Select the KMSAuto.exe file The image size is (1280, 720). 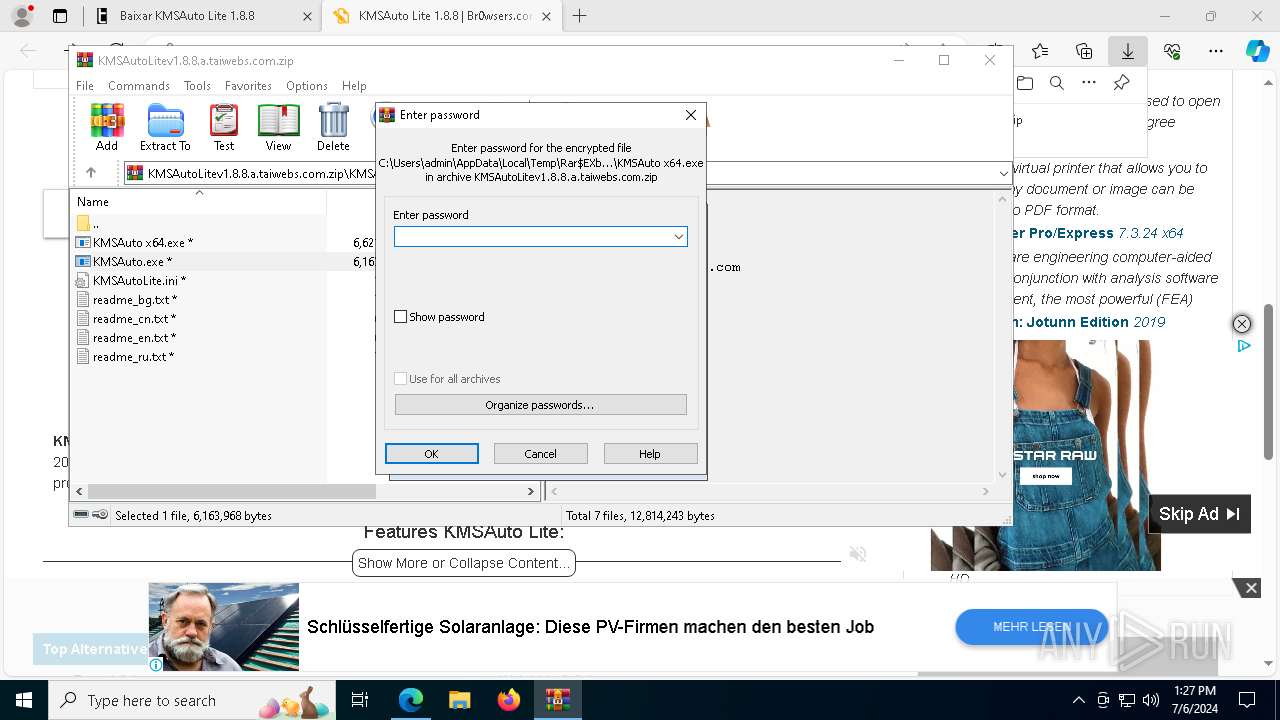click(132, 261)
